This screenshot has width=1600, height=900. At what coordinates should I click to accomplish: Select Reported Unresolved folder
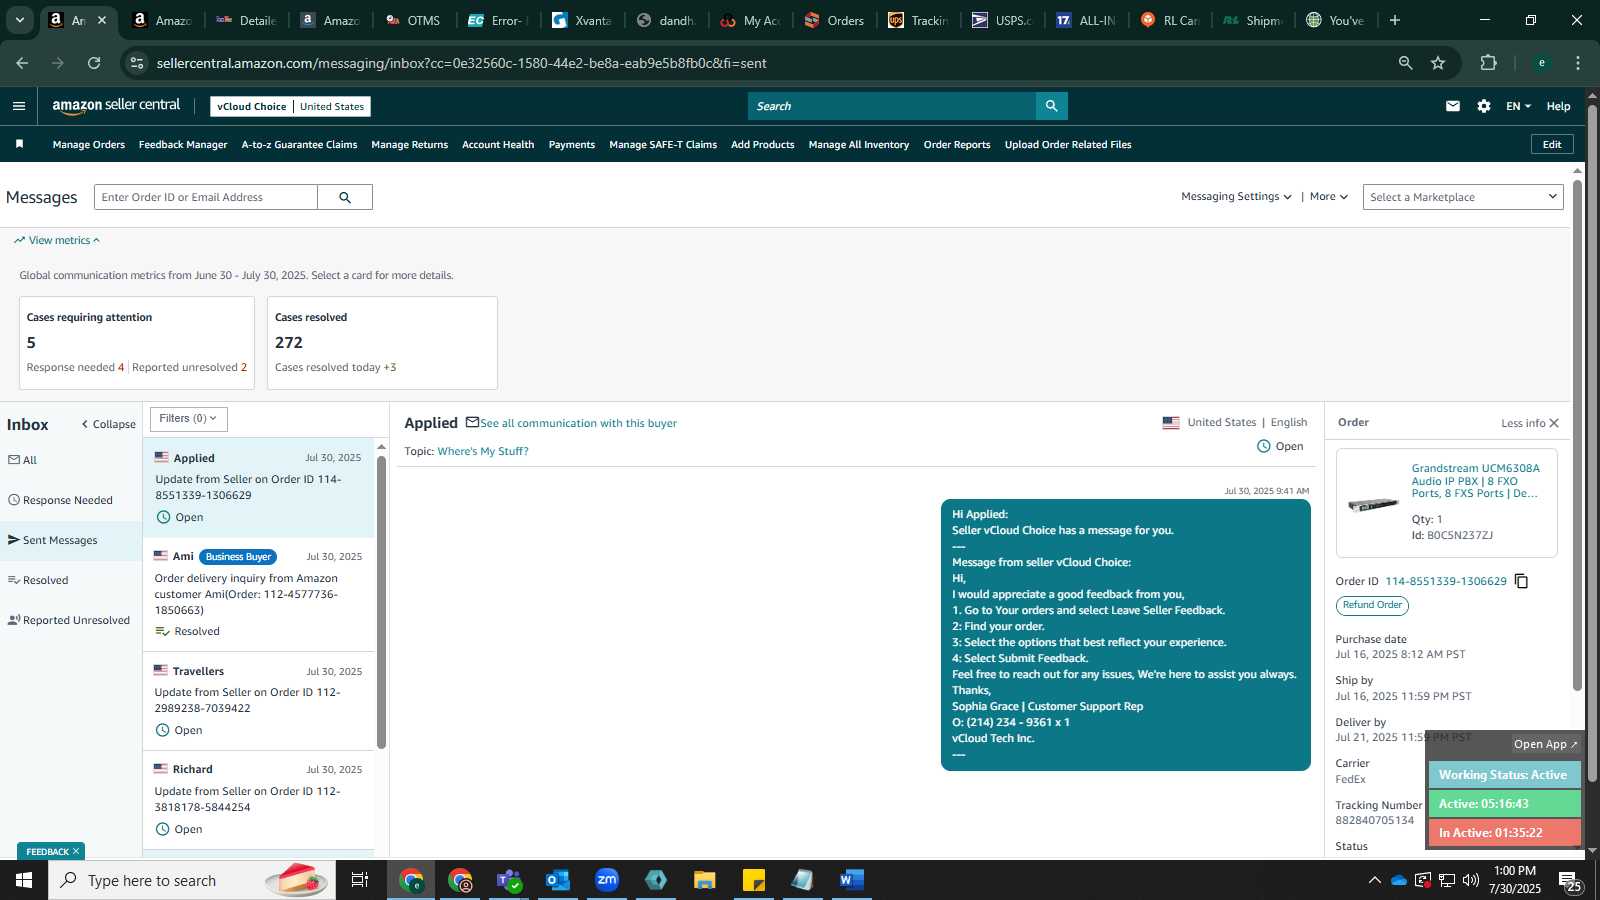pyautogui.click(x=71, y=620)
